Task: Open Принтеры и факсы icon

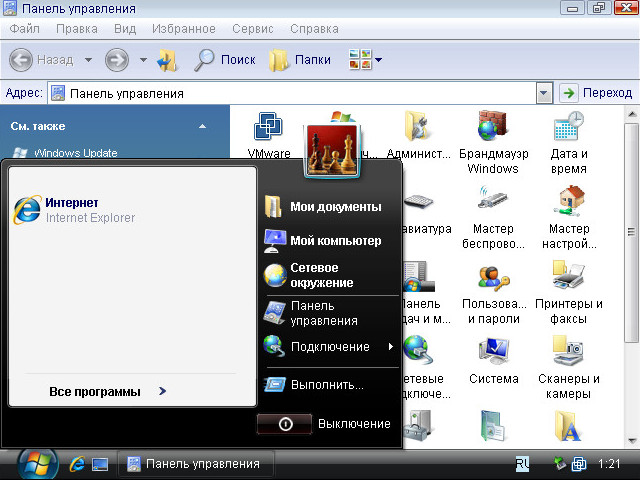Action: pyautogui.click(x=568, y=275)
